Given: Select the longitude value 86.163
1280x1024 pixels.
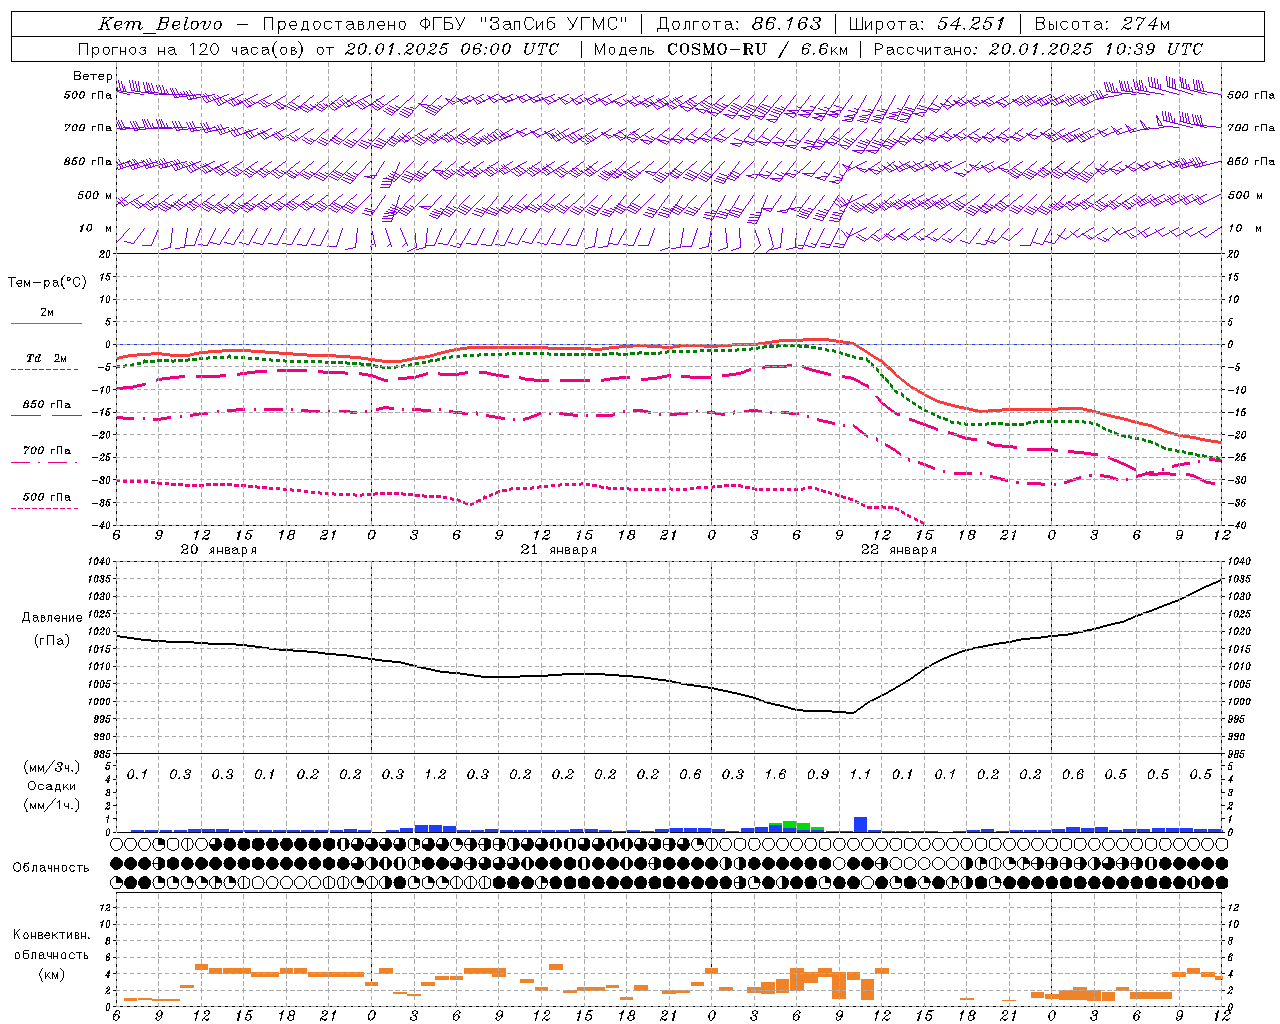Looking at the screenshot, I should 786,24.
